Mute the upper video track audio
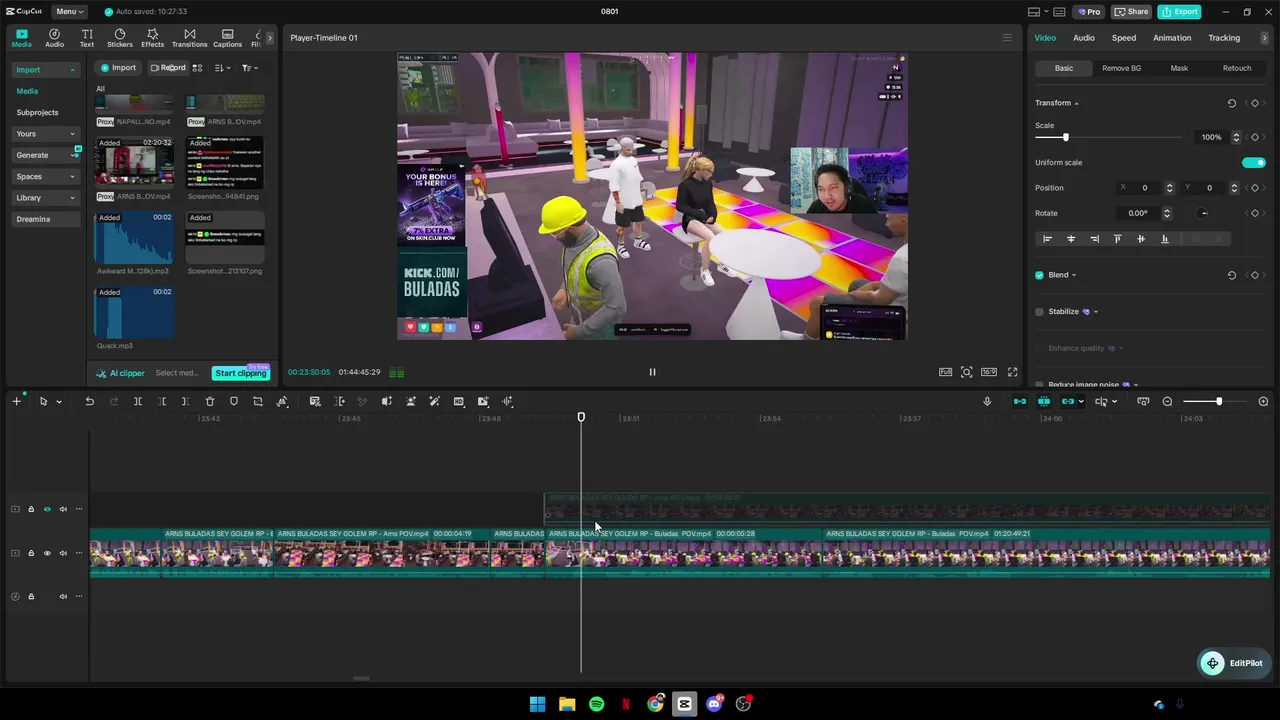The height and width of the screenshot is (720, 1280). pyautogui.click(x=63, y=509)
